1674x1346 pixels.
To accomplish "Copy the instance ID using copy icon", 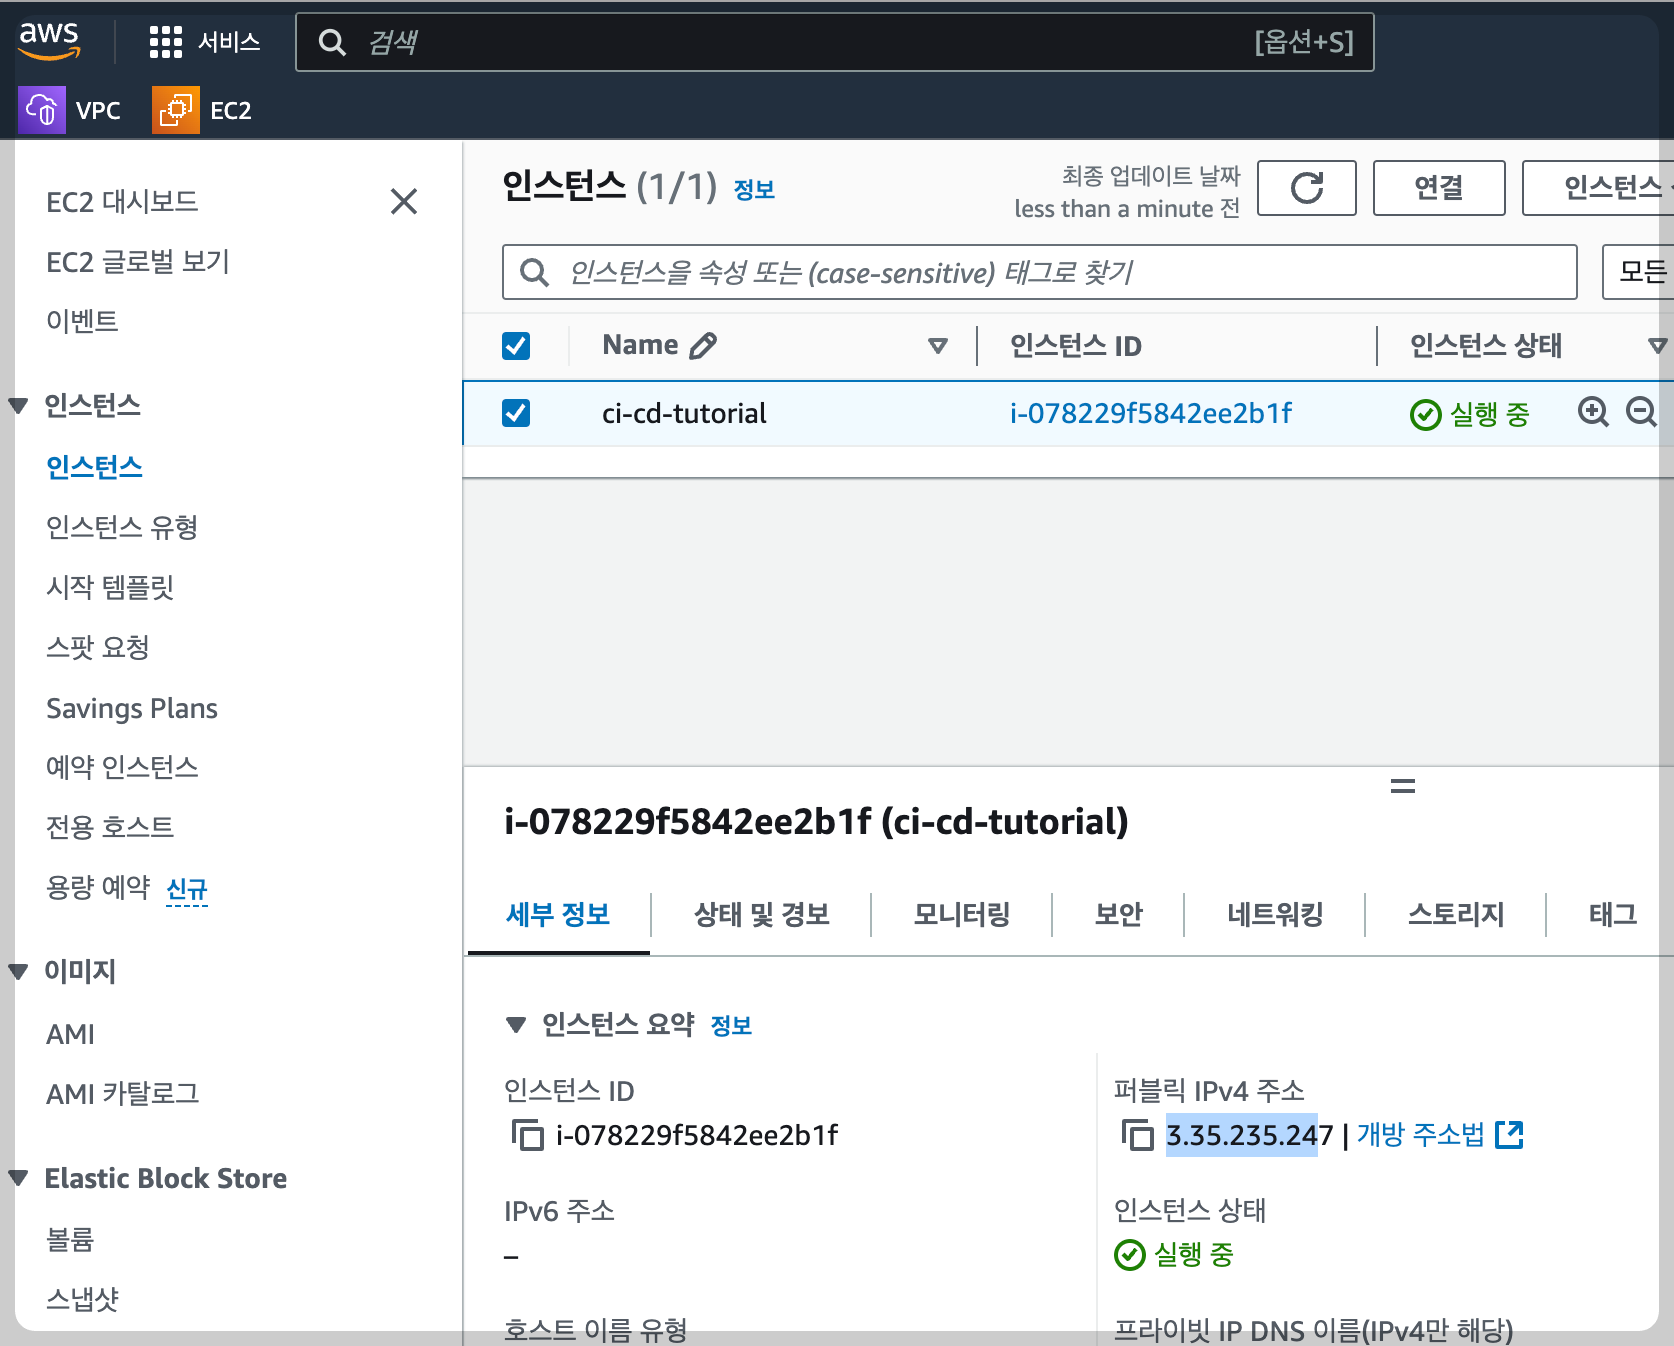I will tap(527, 1135).
